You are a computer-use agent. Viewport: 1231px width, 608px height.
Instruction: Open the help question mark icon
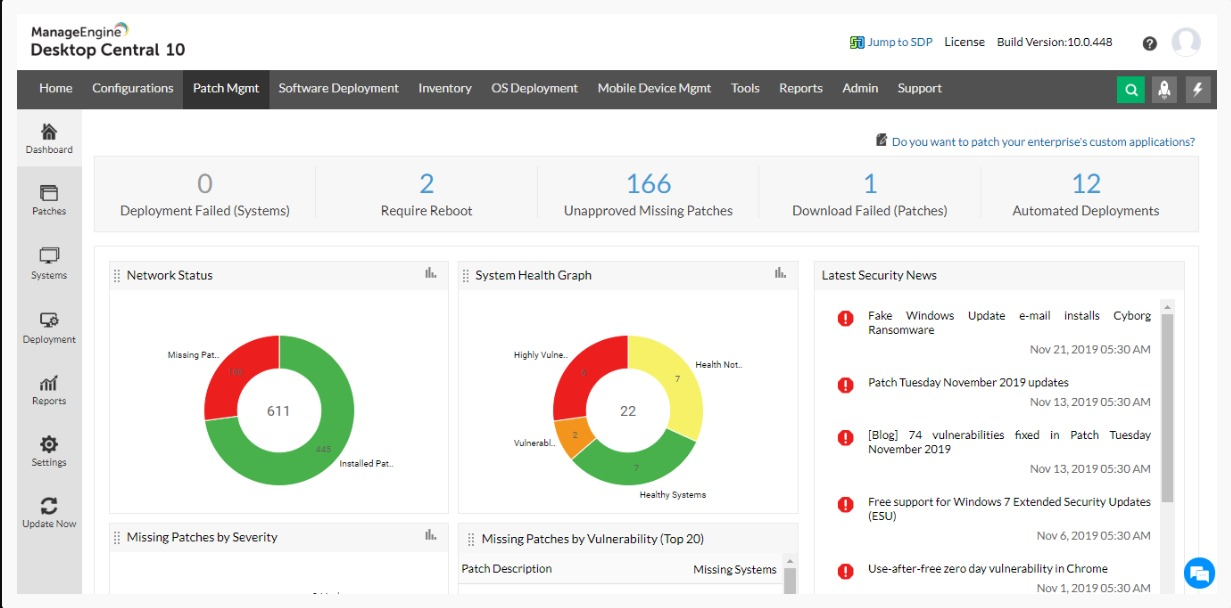coord(1150,43)
